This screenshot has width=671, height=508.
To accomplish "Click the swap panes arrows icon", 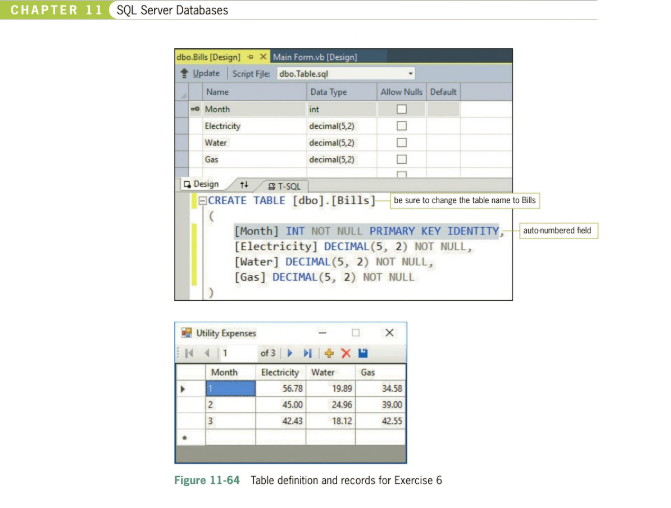I will tap(244, 184).
